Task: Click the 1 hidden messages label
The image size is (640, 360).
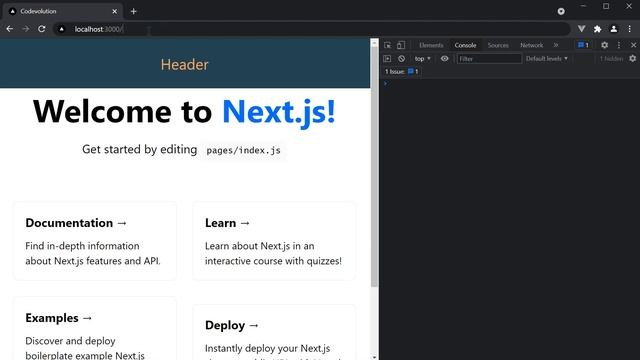Action: pyautogui.click(x=611, y=59)
